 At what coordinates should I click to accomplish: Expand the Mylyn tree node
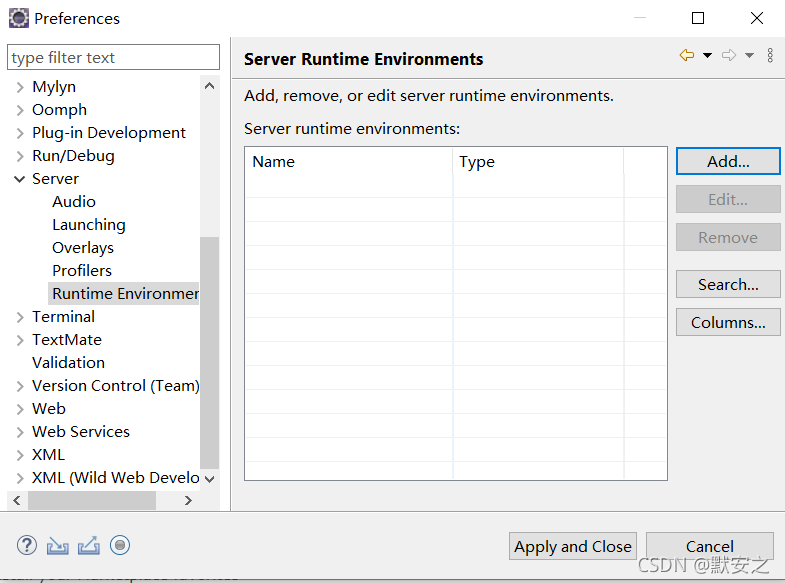pos(20,87)
